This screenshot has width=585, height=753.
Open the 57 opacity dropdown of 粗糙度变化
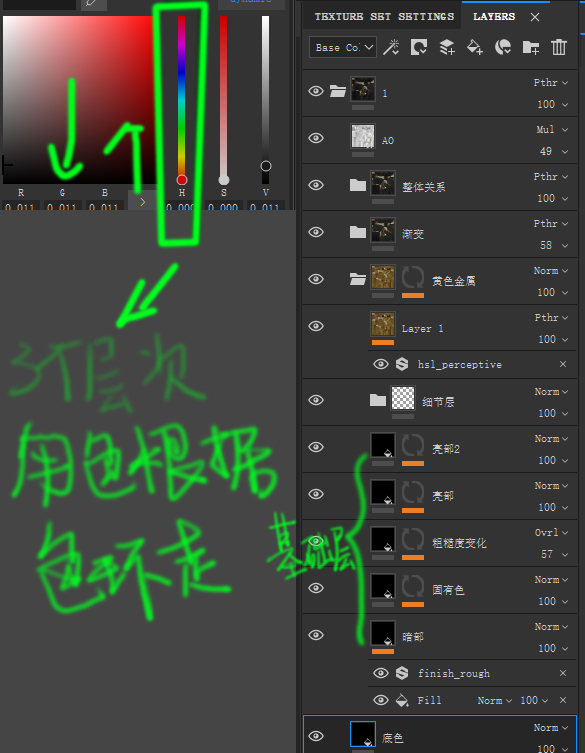(555, 554)
